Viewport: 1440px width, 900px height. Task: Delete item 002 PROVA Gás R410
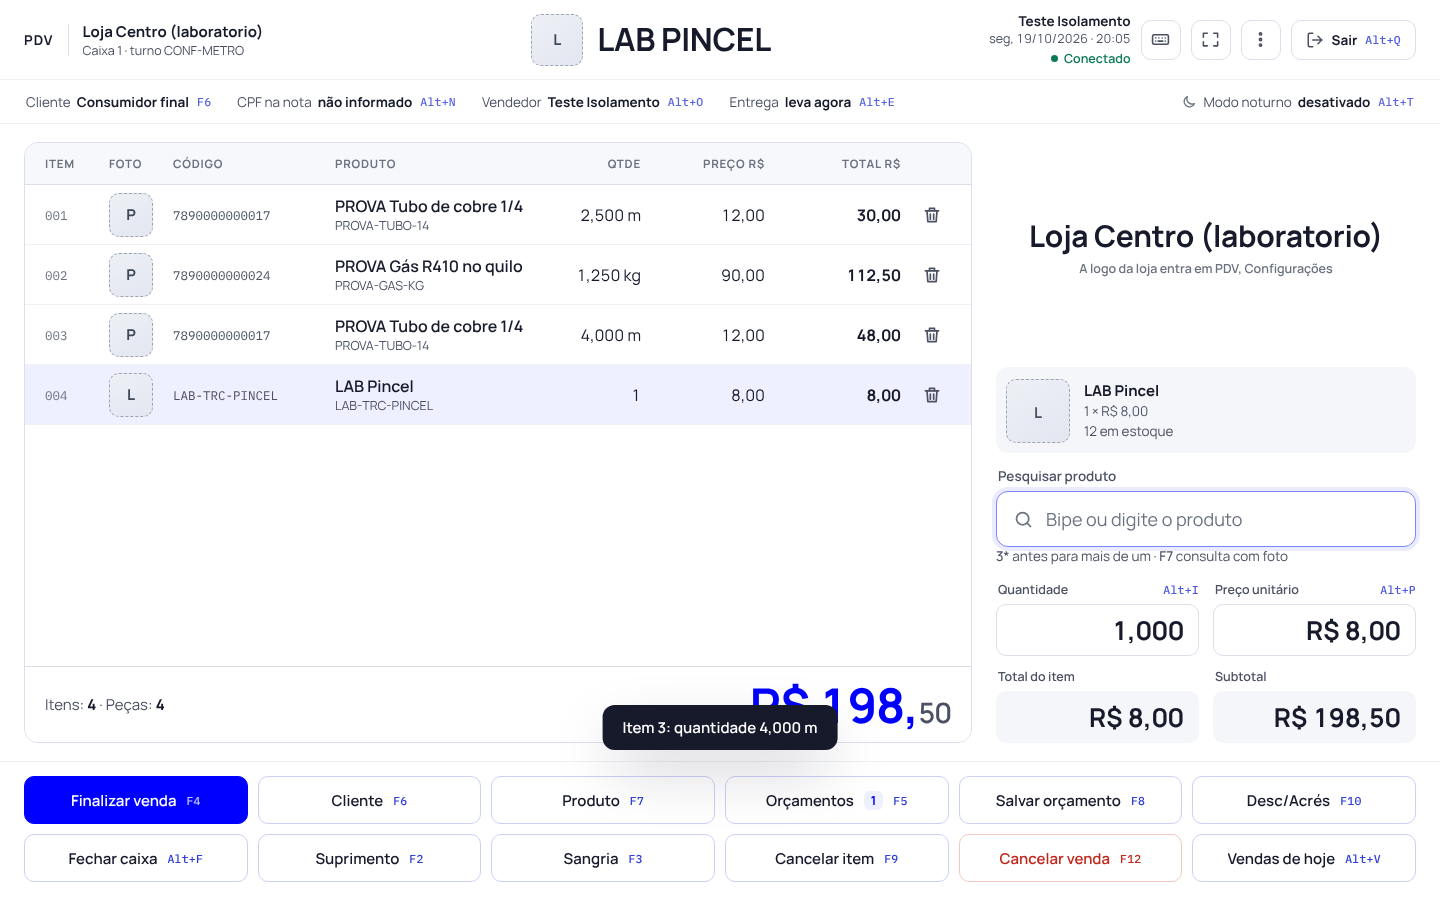[x=932, y=275]
